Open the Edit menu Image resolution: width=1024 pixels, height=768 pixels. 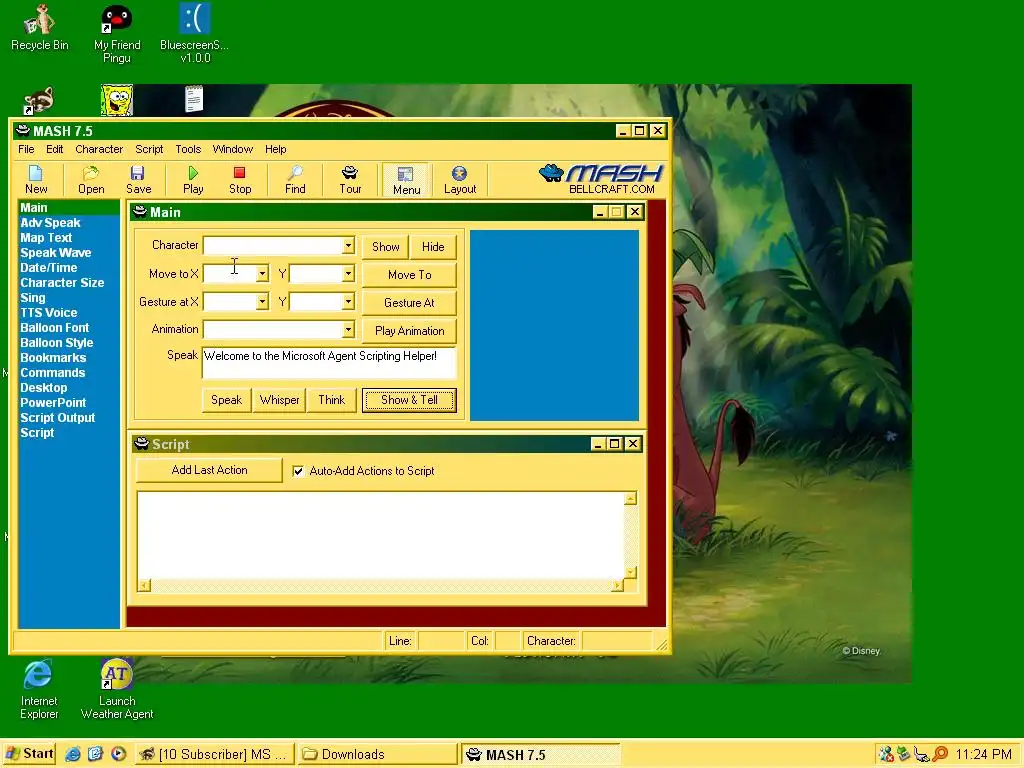54,149
